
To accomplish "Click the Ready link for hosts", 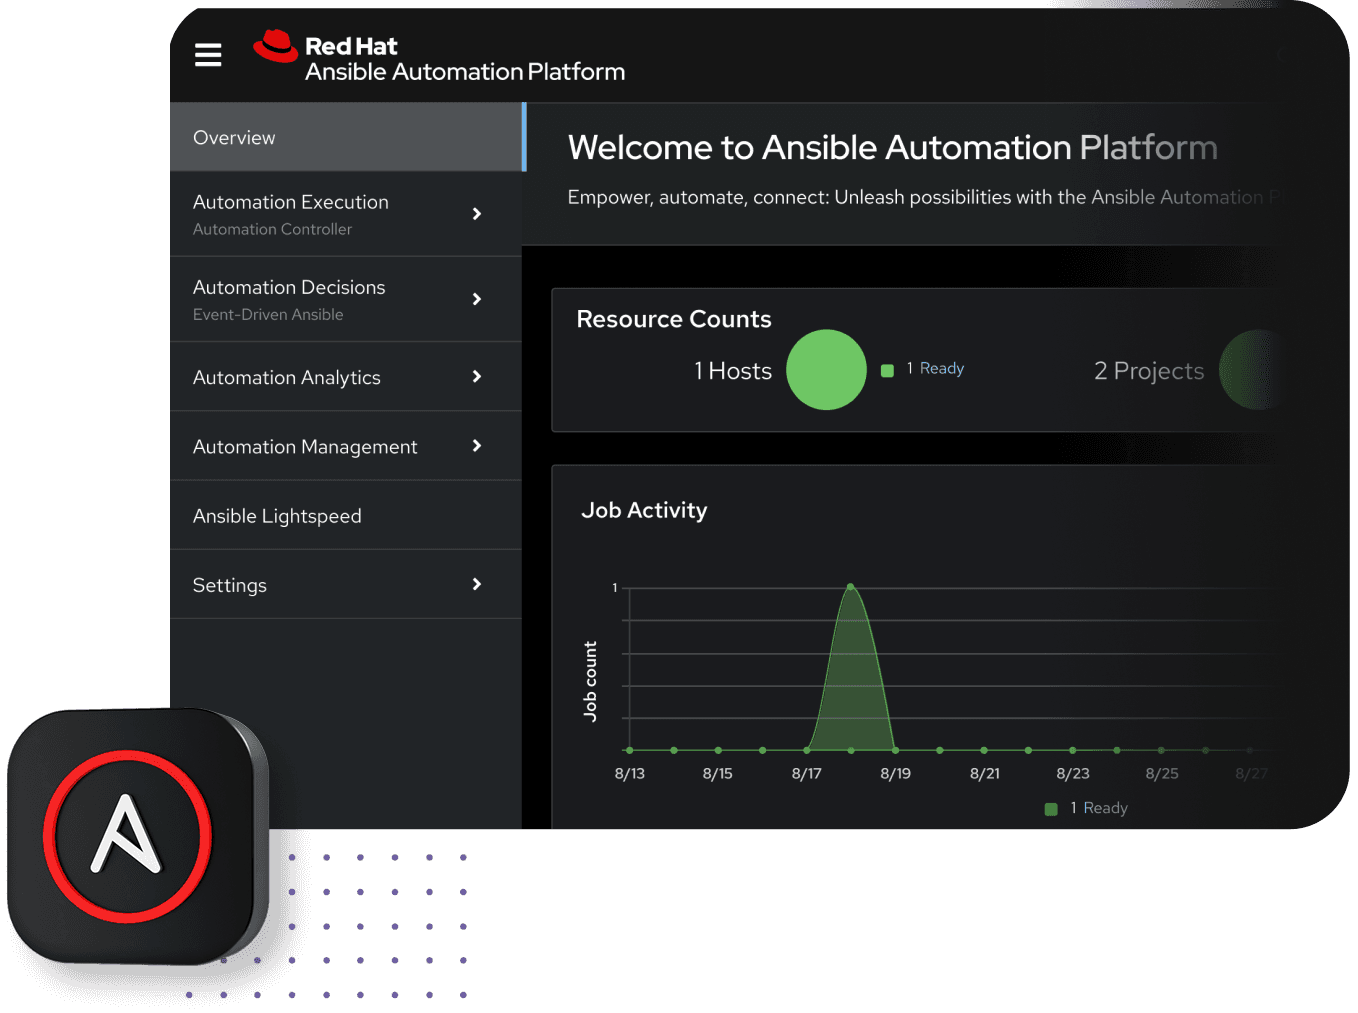I will (941, 368).
